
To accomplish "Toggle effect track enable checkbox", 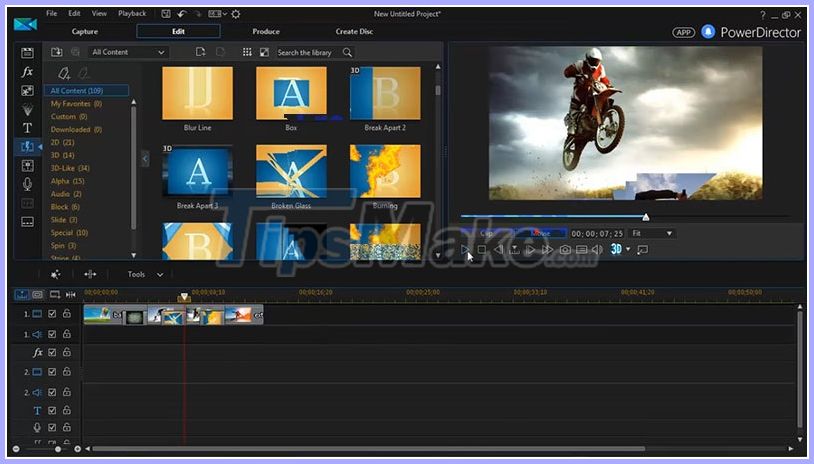I will coord(52,352).
